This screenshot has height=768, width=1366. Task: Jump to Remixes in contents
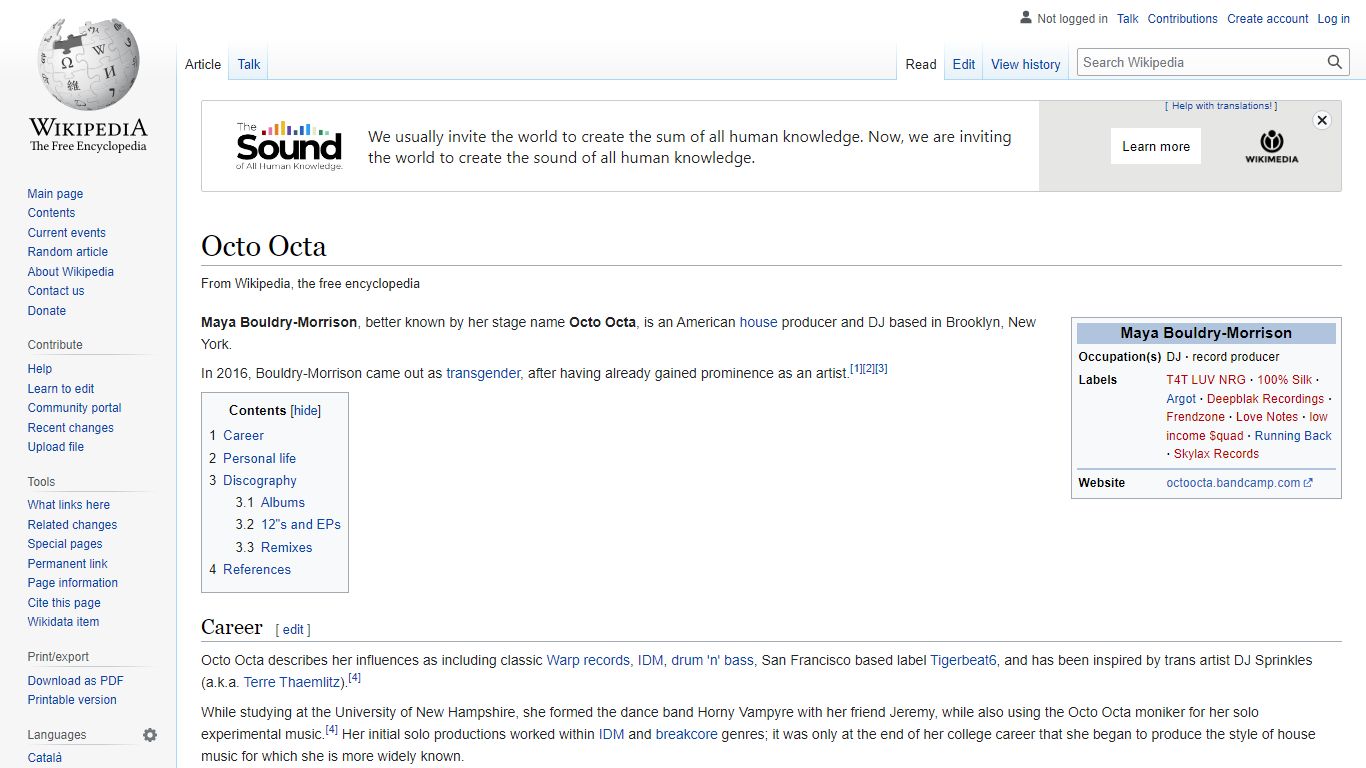pyautogui.click(x=287, y=548)
